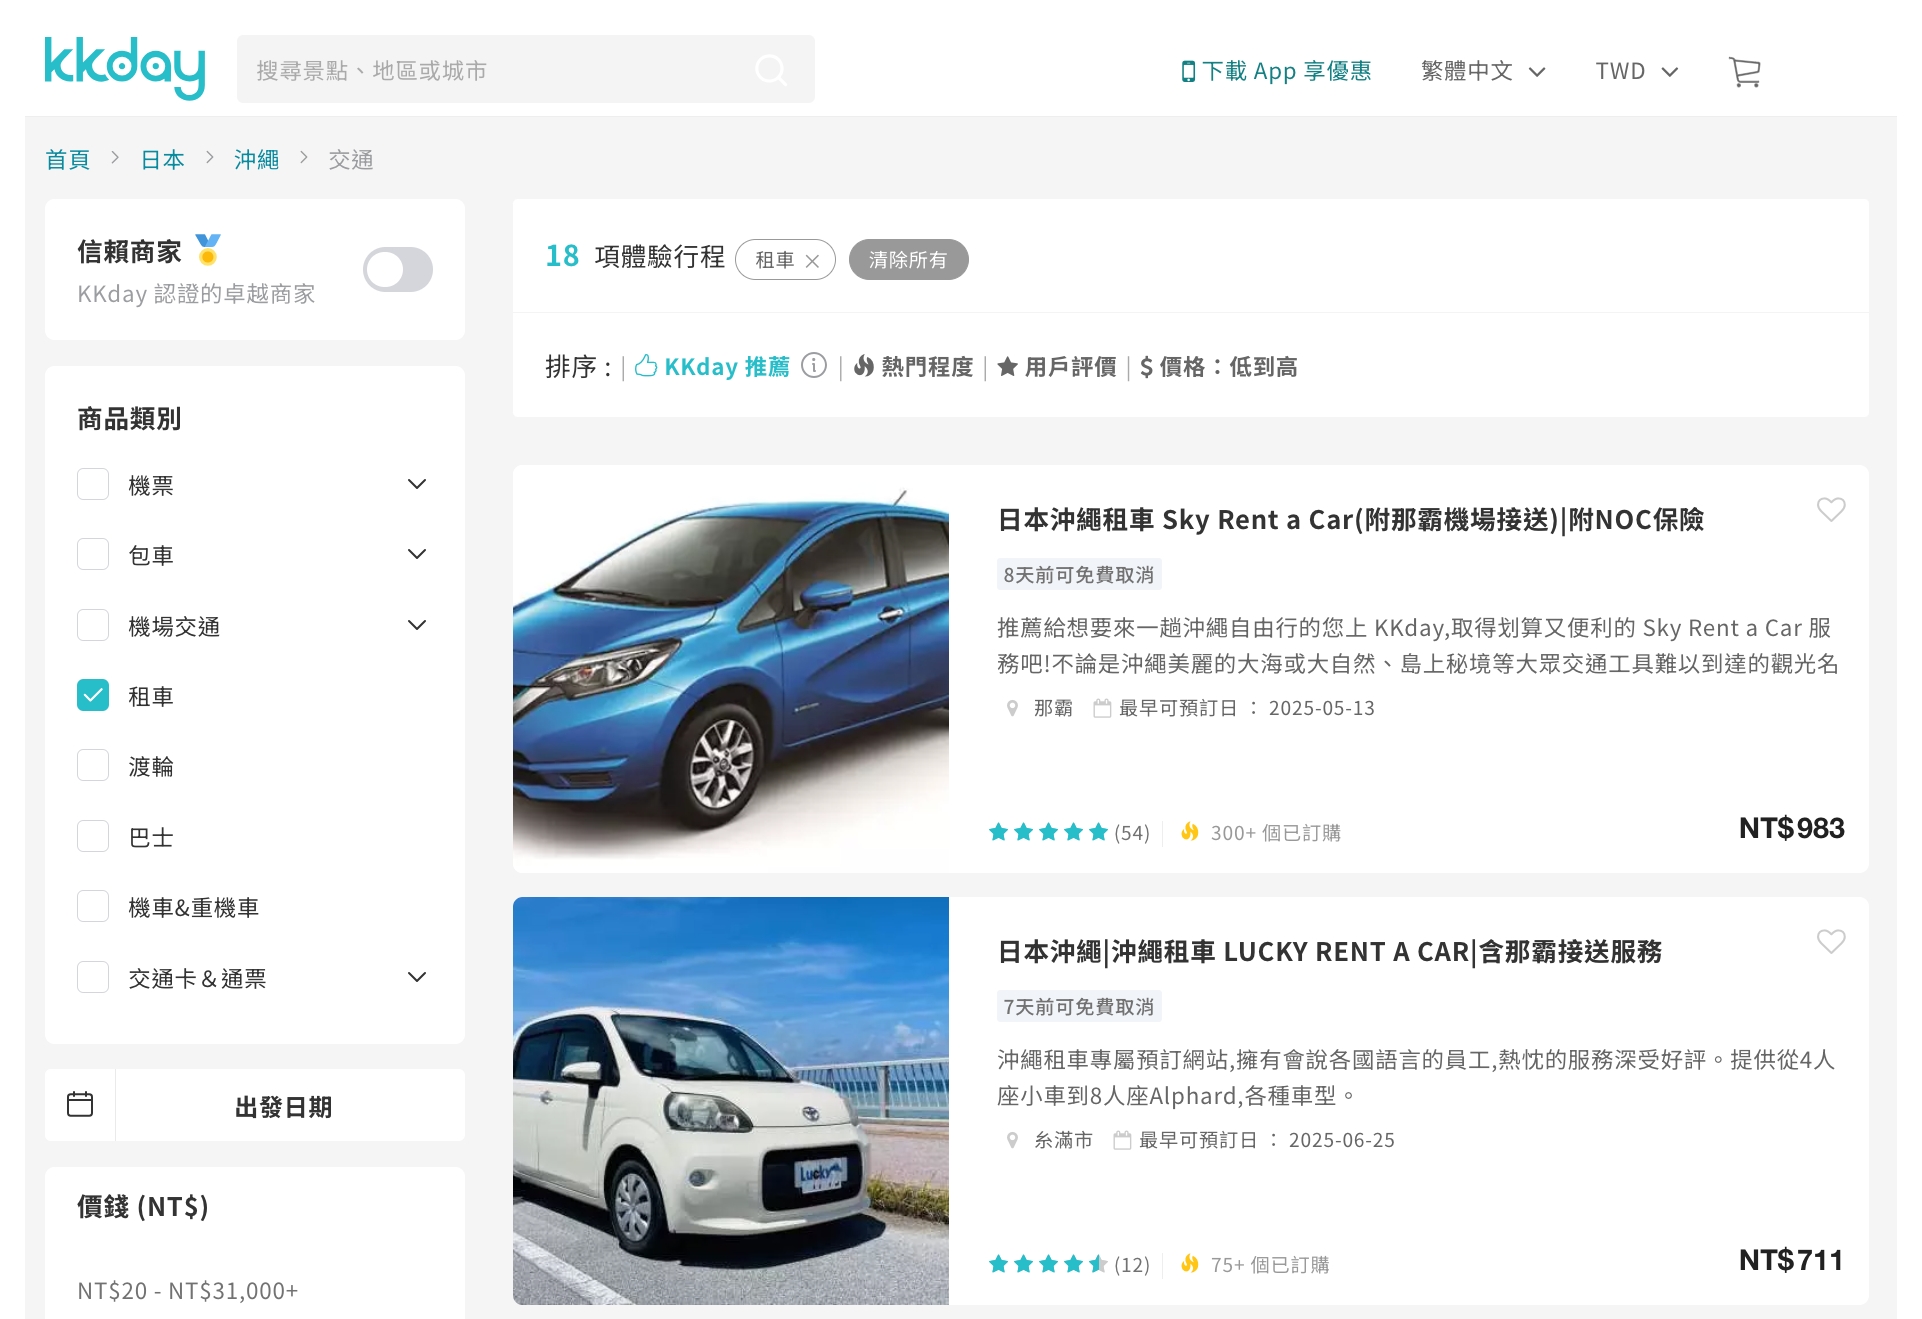The image size is (1922, 1319).
Task: Click 清除所有 to clear filters
Action: tap(908, 260)
